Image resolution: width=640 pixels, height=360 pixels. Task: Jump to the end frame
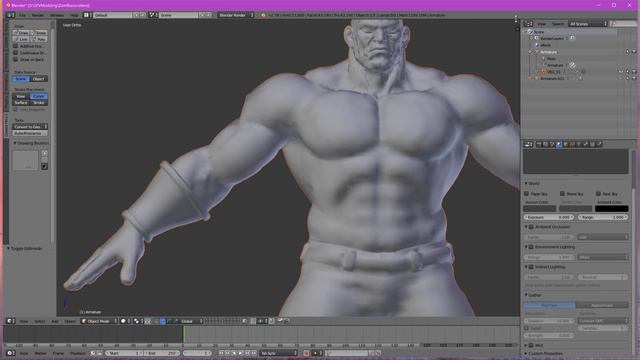(x=253, y=353)
